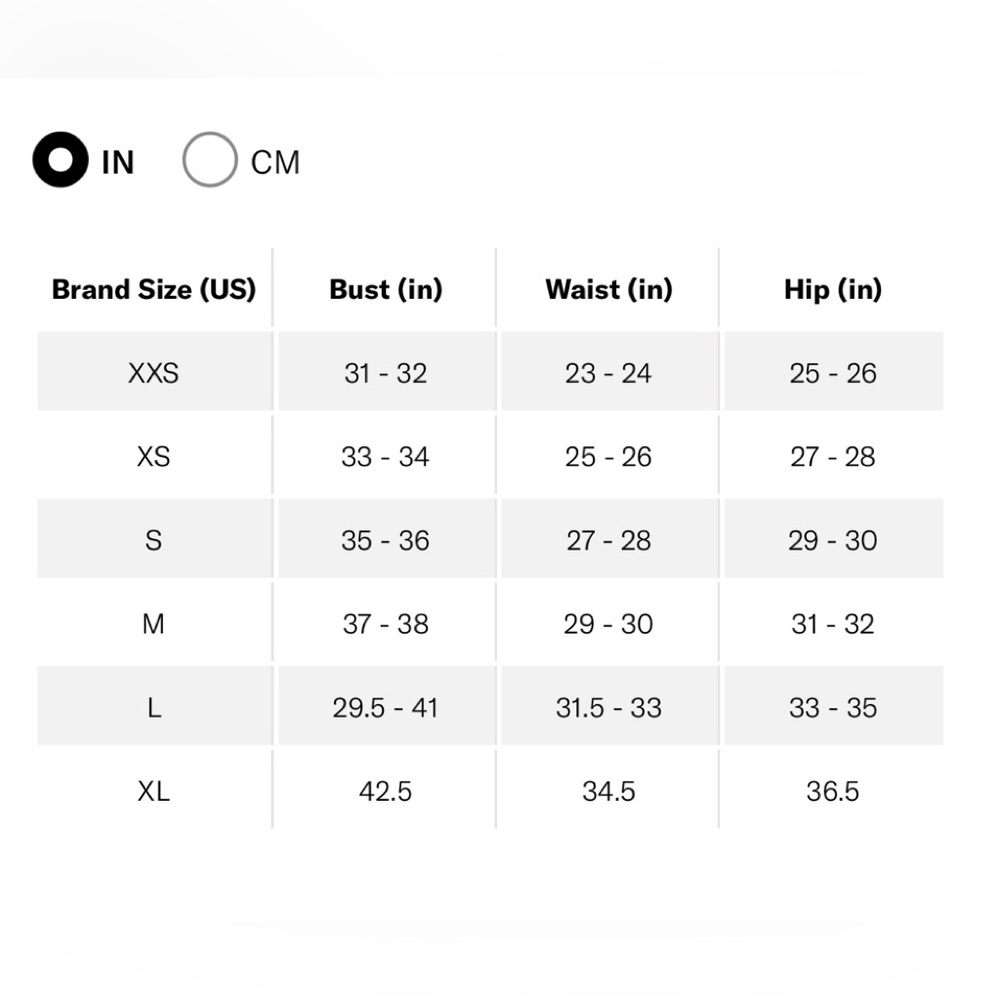Click the 42.5 bust value for XL
The width and height of the screenshot is (1000, 1000).
tap(385, 791)
